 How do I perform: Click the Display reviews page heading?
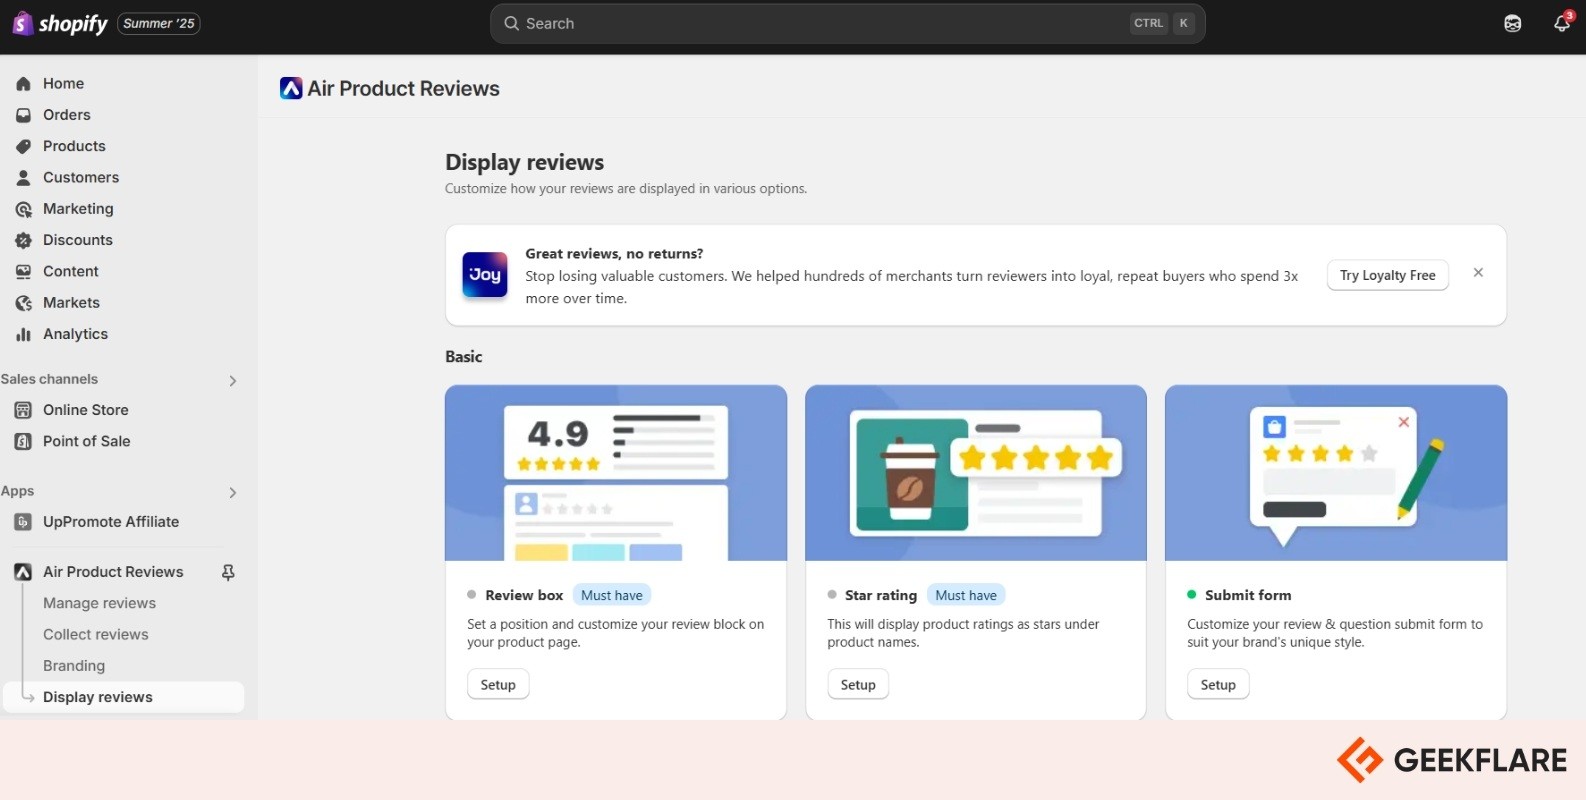pos(525,162)
